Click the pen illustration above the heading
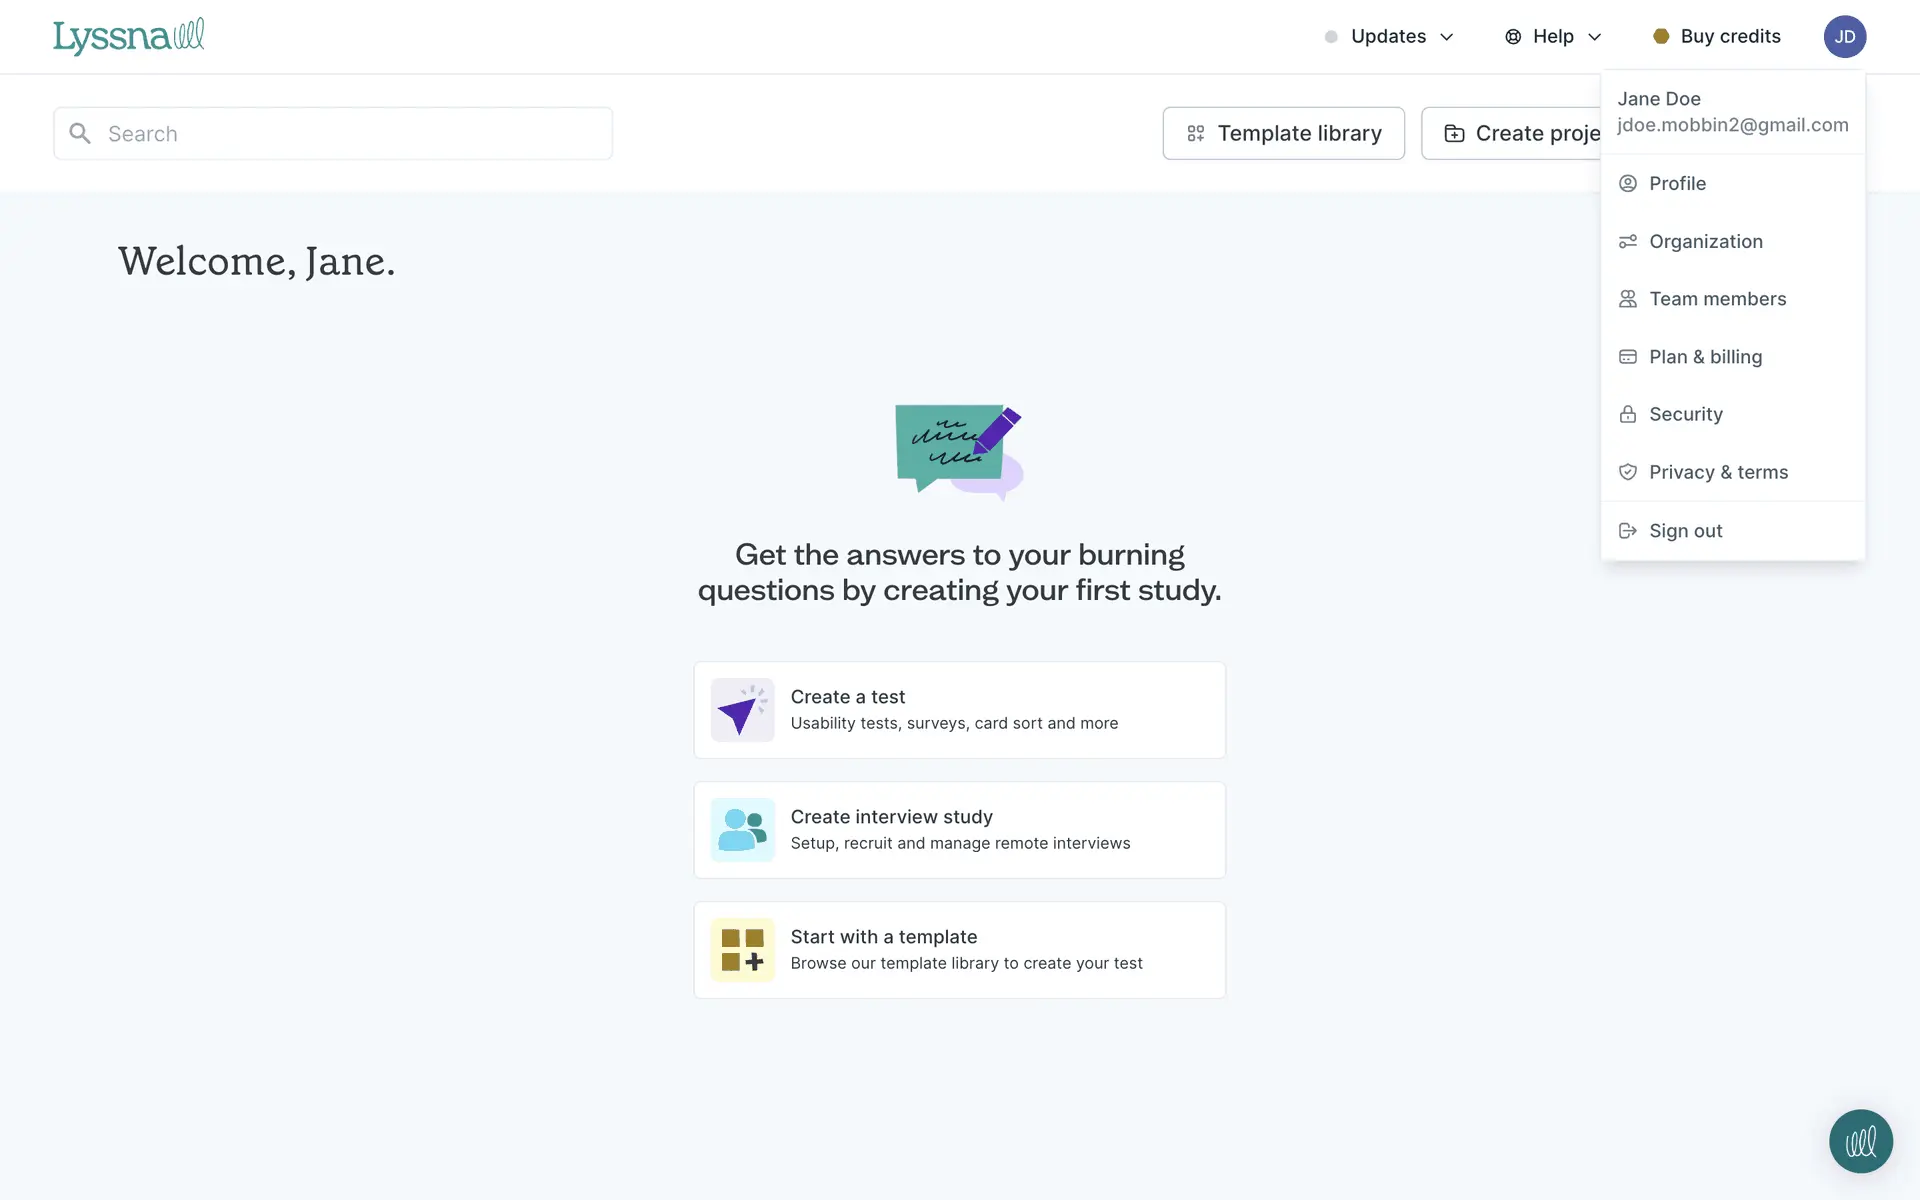The width and height of the screenshot is (1920, 1200). 959,451
